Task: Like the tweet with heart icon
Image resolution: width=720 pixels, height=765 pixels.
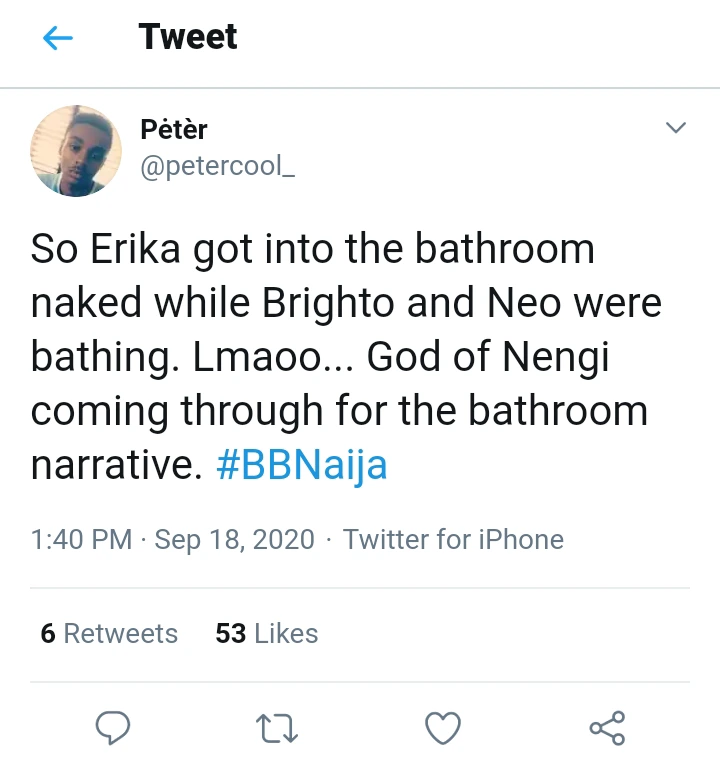Action: point(443,728)
